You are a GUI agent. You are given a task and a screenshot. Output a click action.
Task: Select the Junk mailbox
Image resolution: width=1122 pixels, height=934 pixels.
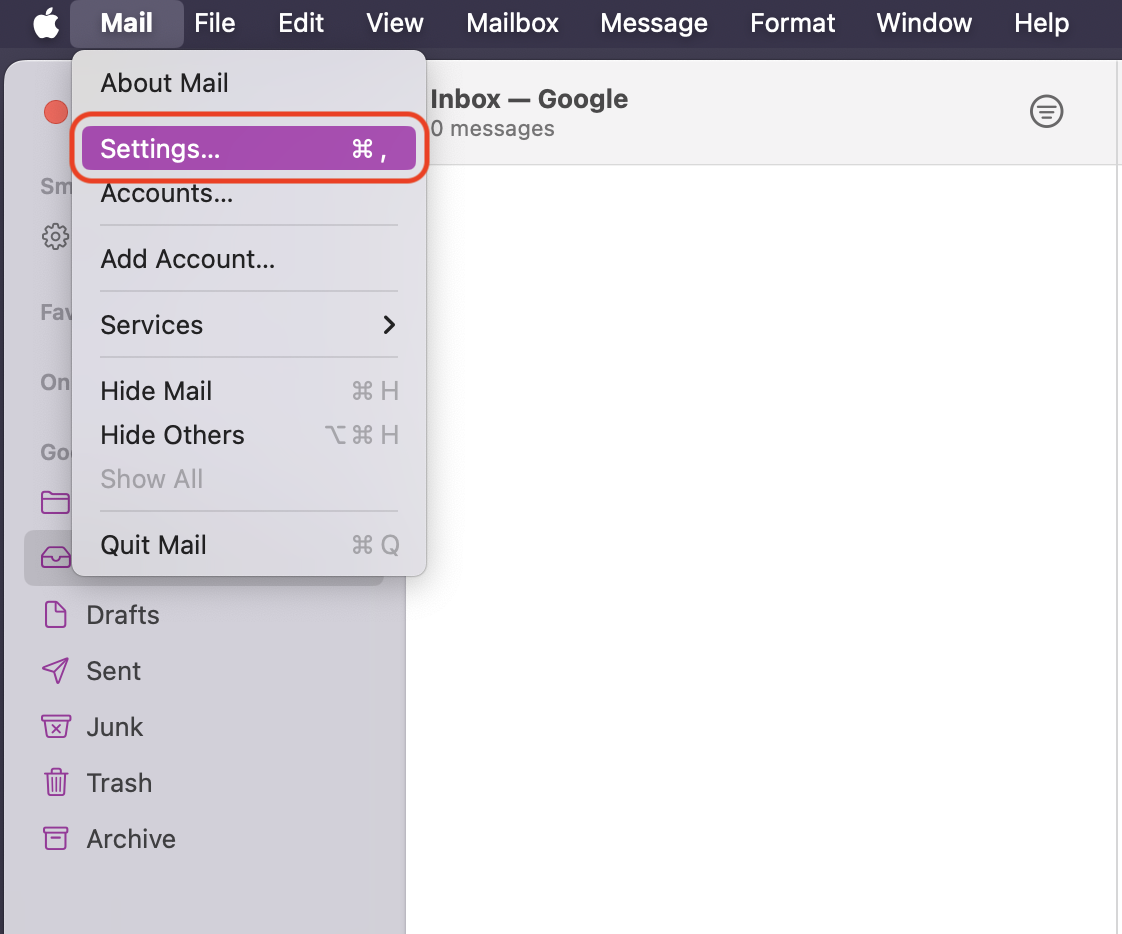click(204, 726)
